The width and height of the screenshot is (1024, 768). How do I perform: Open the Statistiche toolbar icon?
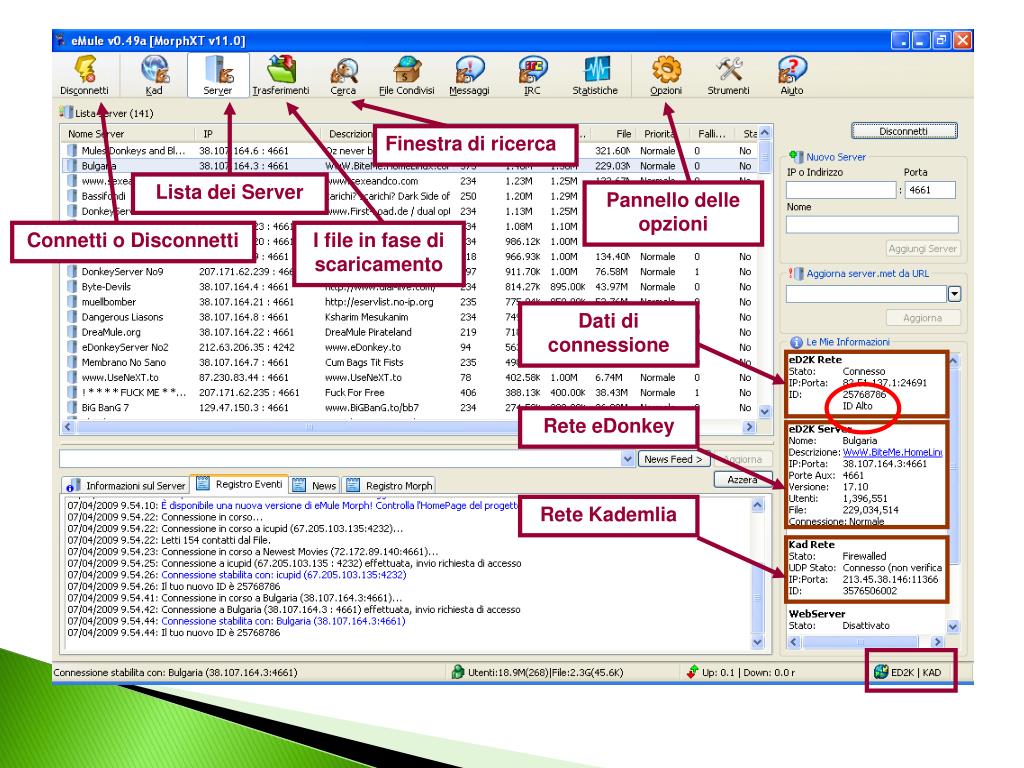coord(596,69)
